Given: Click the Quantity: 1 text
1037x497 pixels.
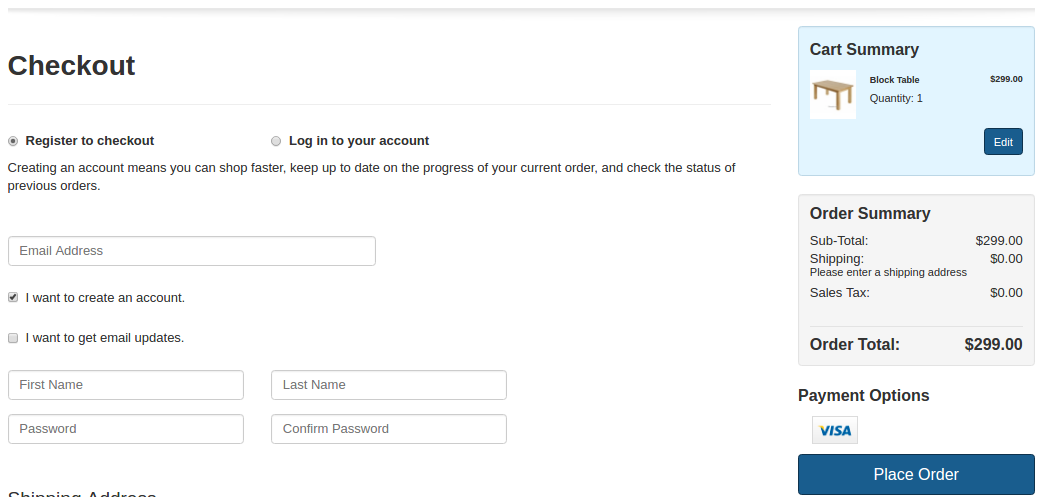Looking at the screenshot, I should click(896, 98).
